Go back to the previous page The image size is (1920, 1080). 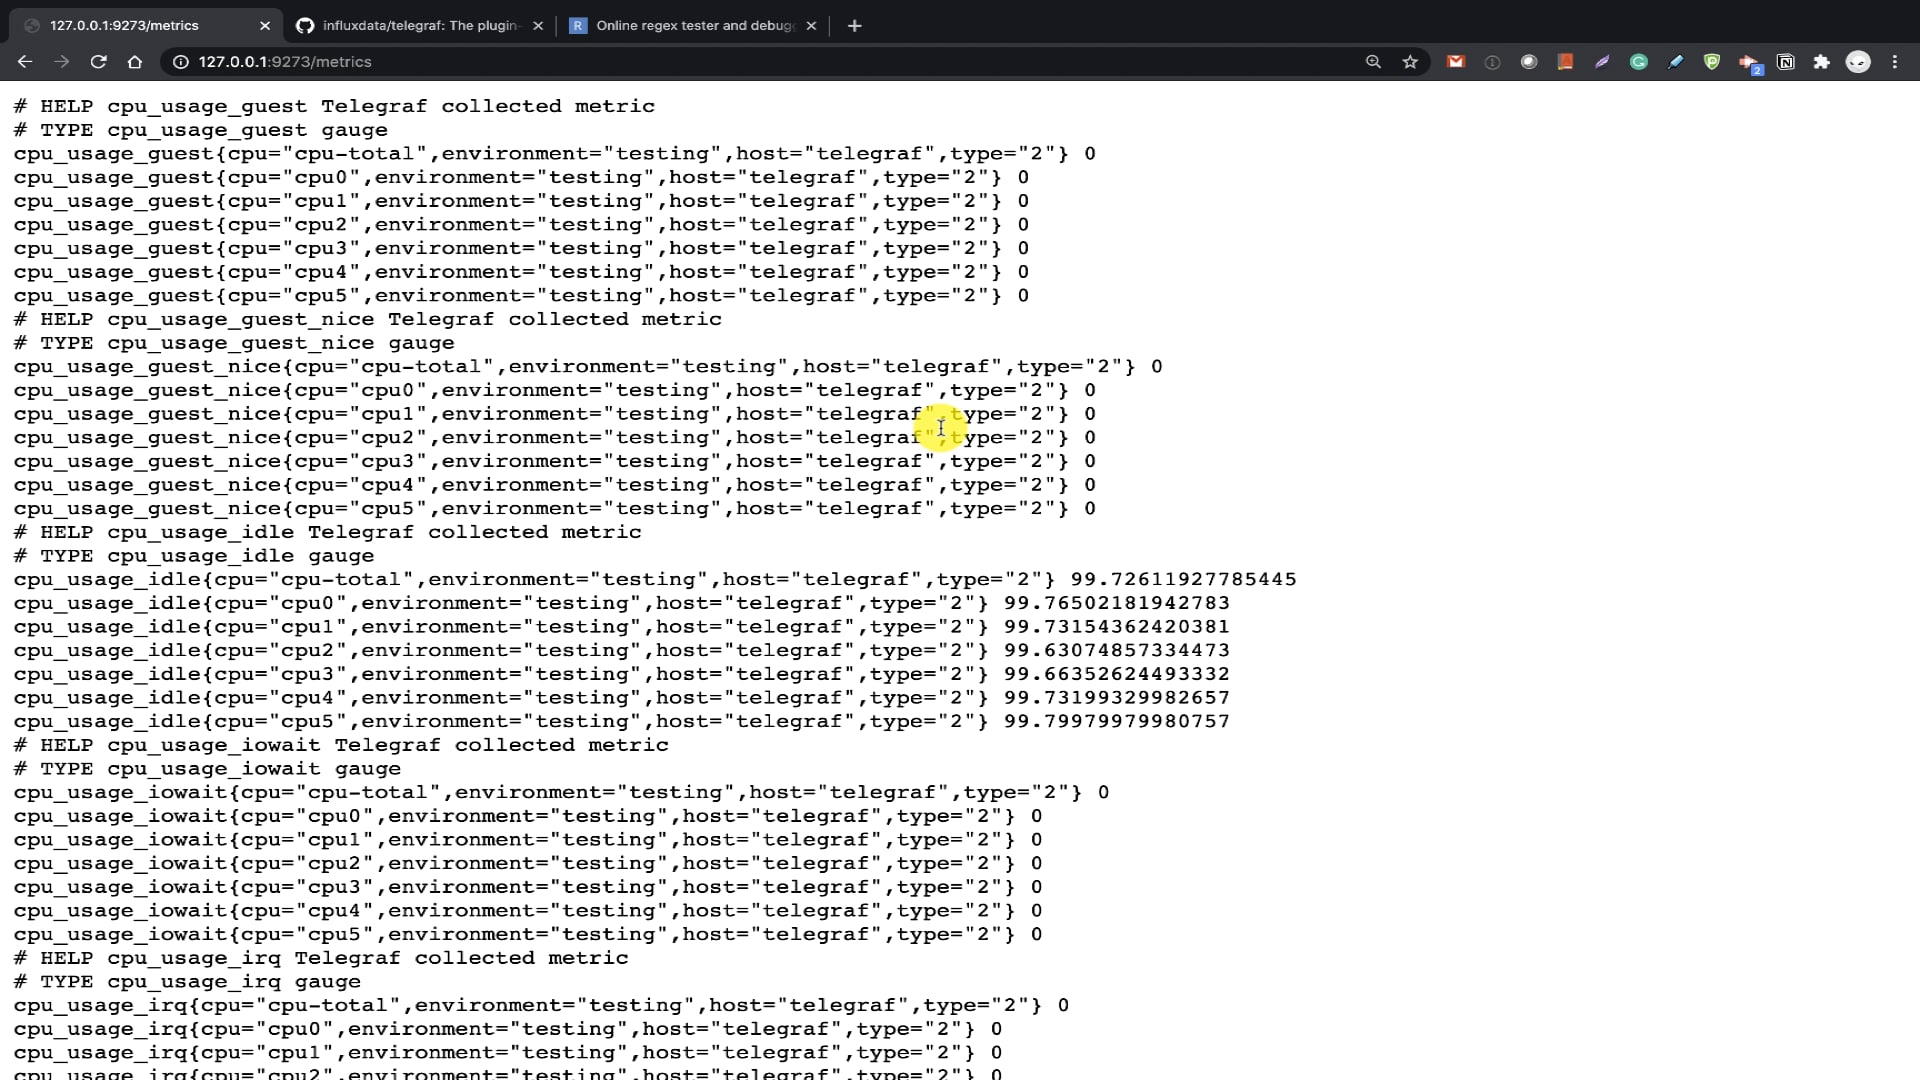pyautogui.click(x=25, y=62)
